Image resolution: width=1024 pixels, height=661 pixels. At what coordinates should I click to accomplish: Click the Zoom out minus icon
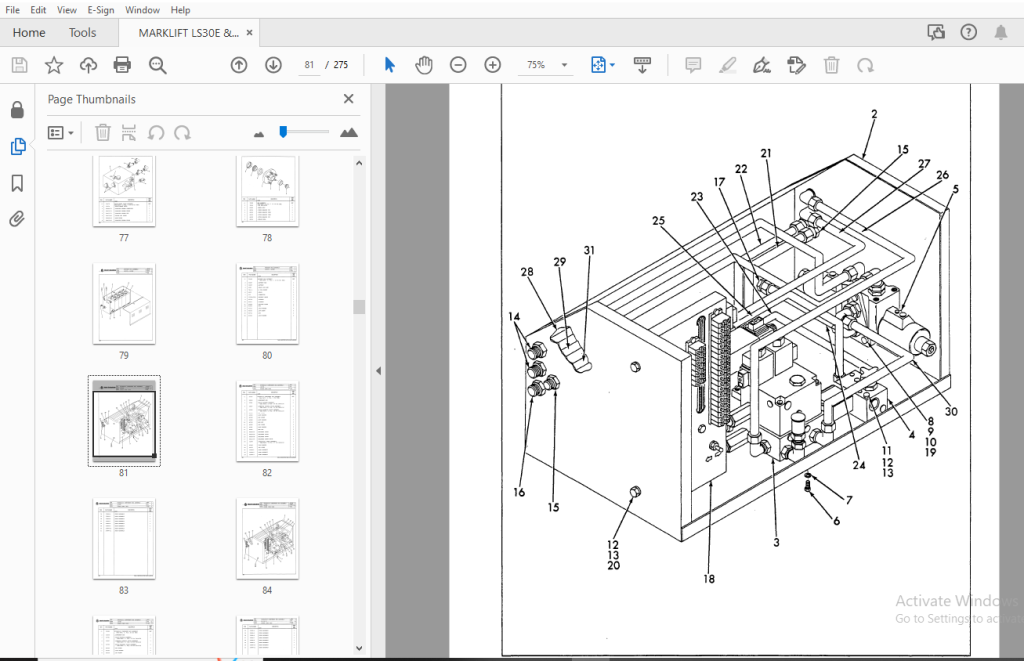458,65
